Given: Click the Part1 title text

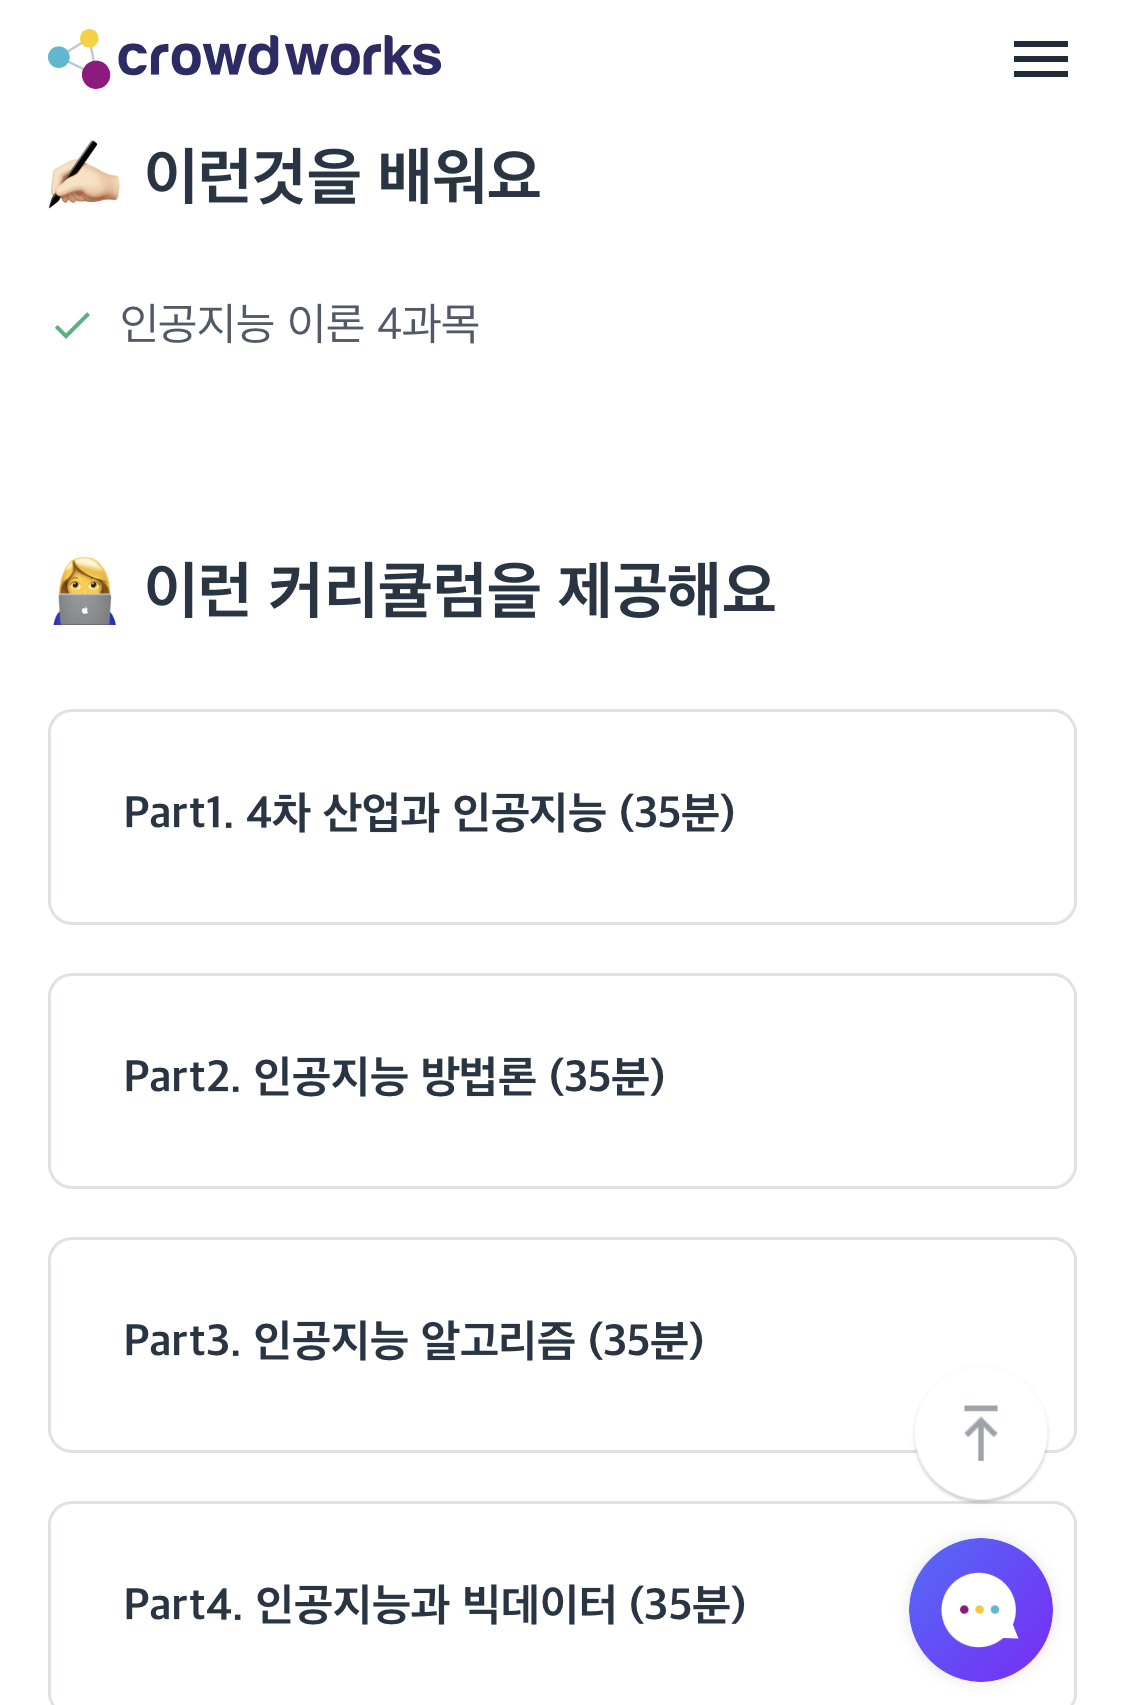Looking at the screenshot, I should pyautogui.click(x=429, y=812).
